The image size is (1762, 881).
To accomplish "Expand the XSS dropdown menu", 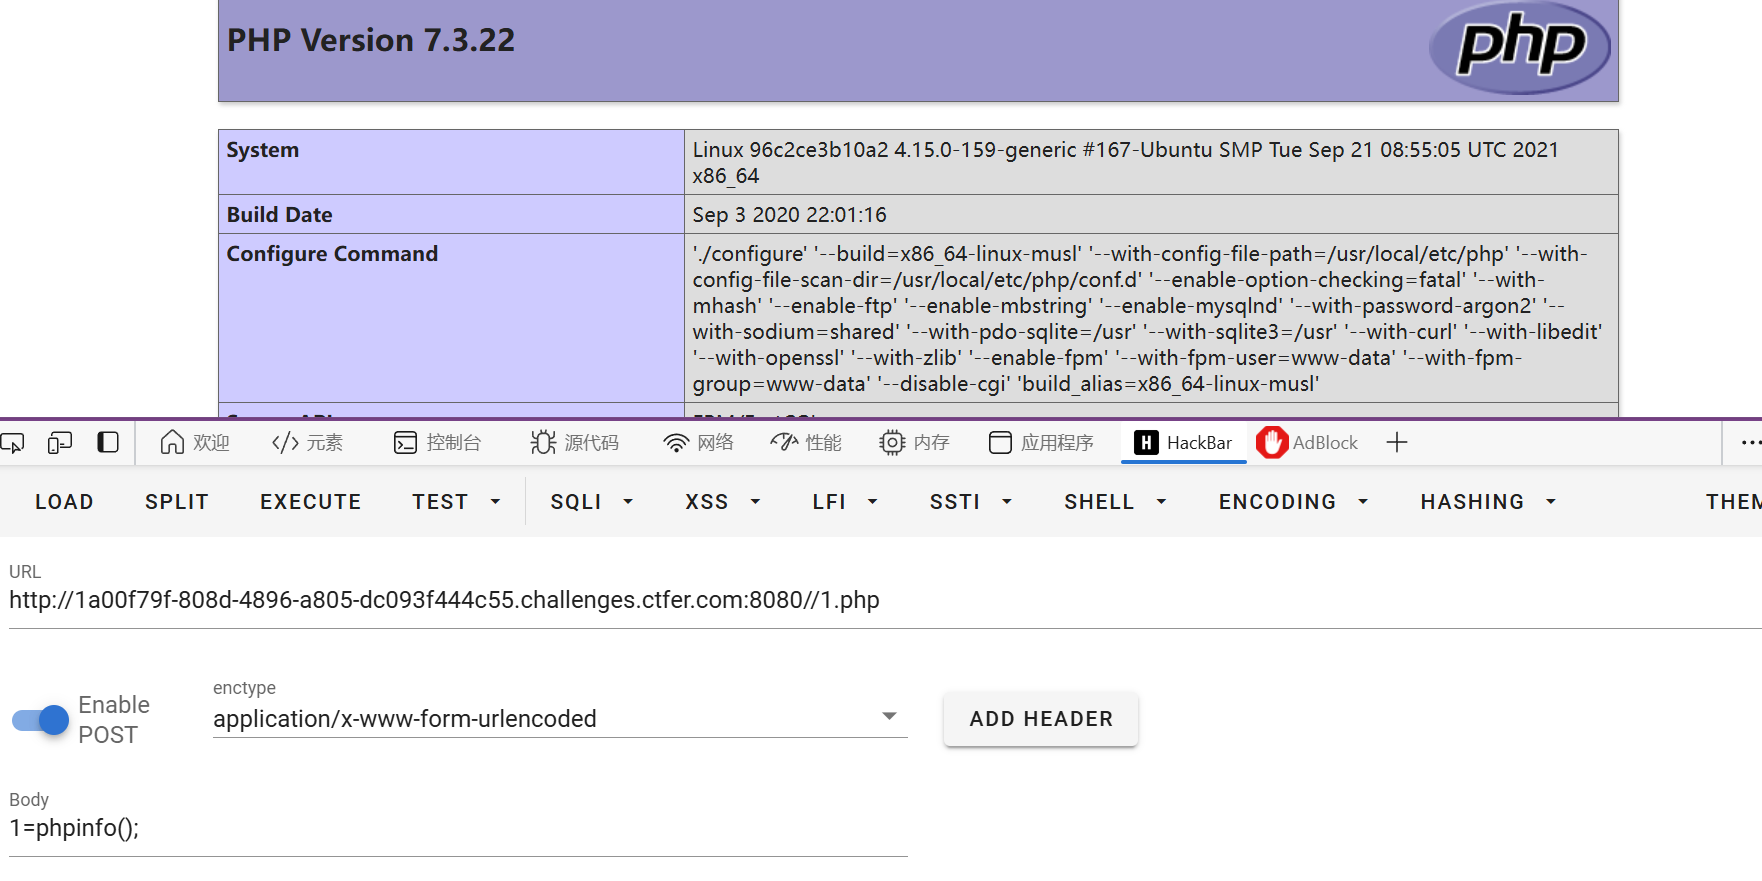I will 723,502.
